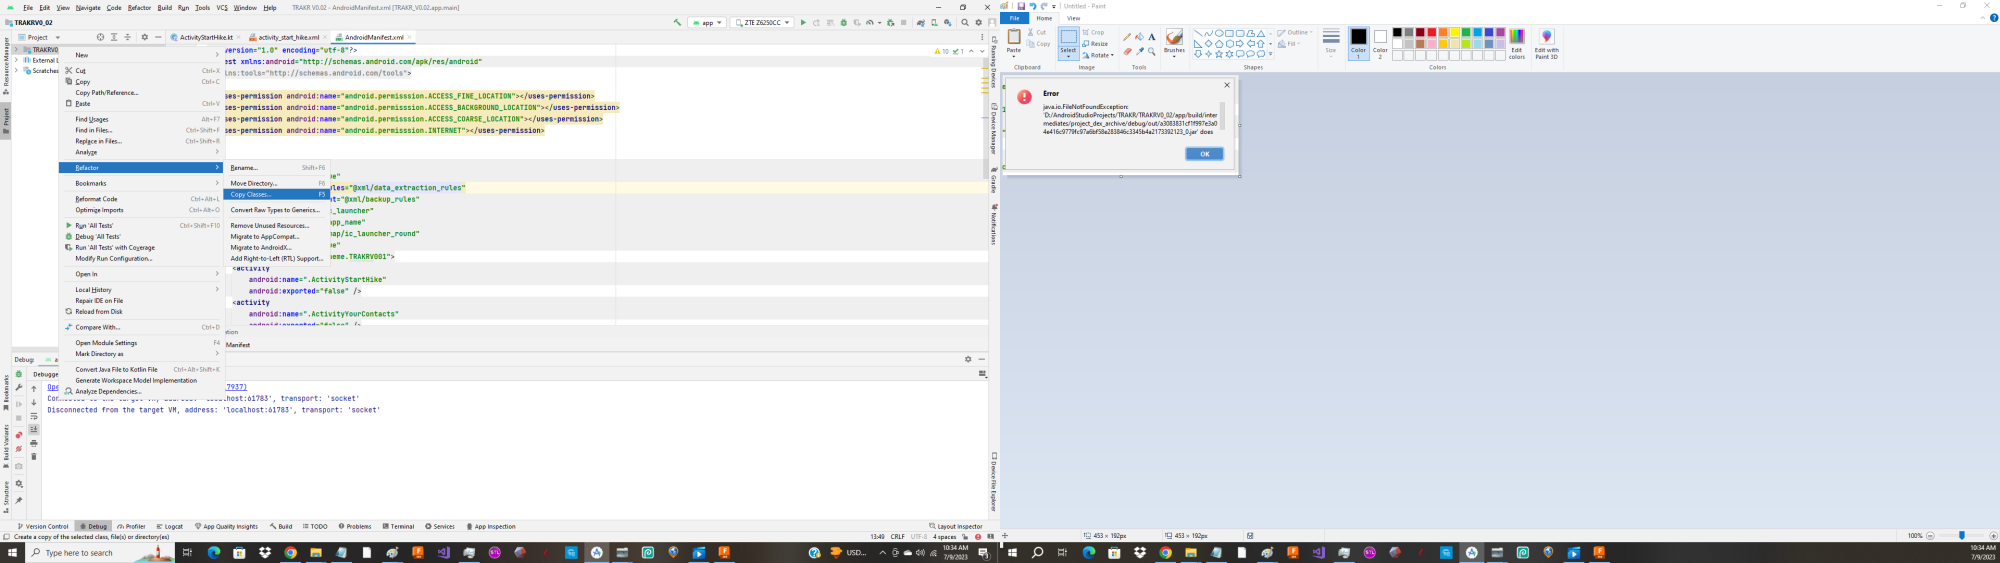Select the Fill with color bucket in Paint
Screen dimensions: 2000x563
1139,37
